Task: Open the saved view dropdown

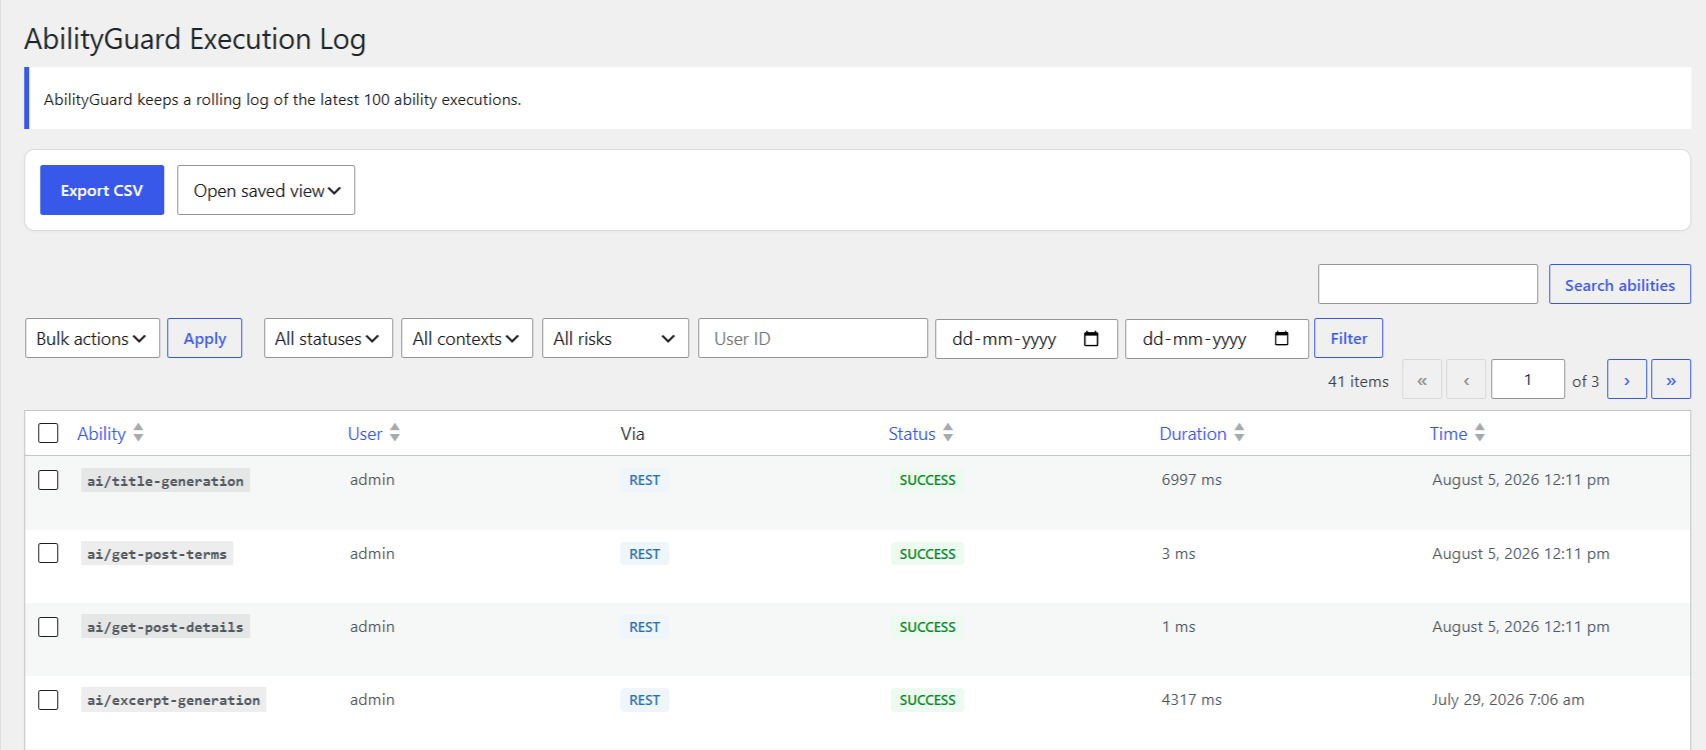Action: pos(266,190)
